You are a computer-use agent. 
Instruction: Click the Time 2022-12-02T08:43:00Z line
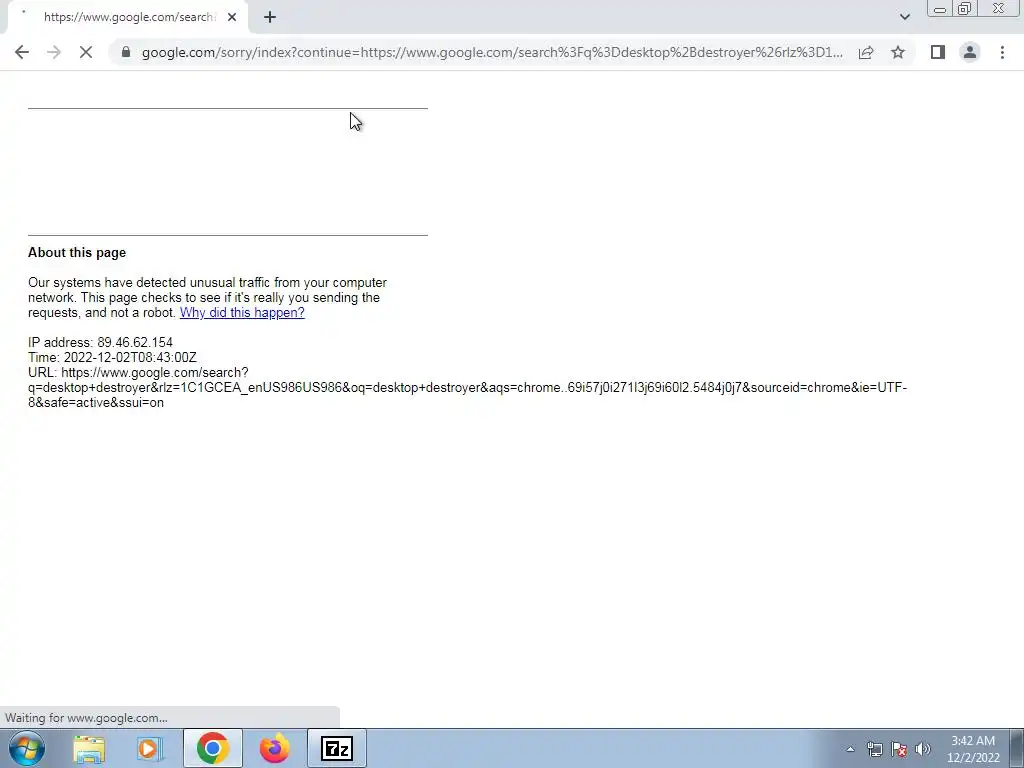pyautogui.click(x=112, y=357)
